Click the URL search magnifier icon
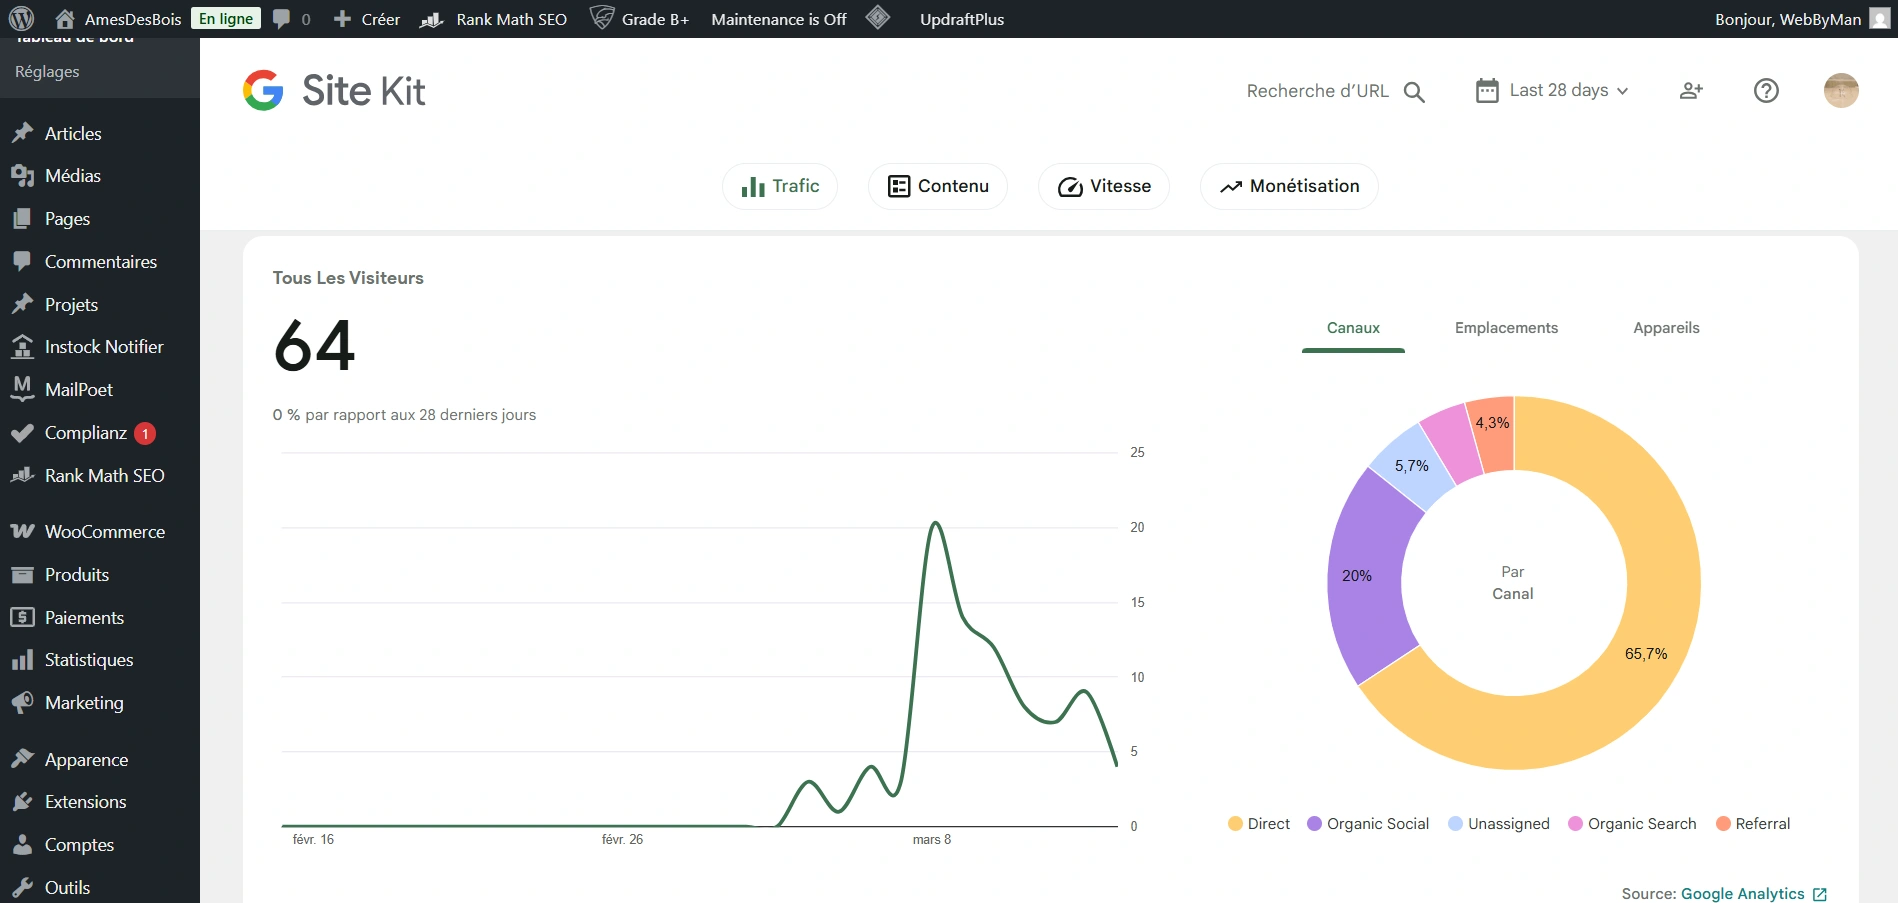 click(1414, 92)
